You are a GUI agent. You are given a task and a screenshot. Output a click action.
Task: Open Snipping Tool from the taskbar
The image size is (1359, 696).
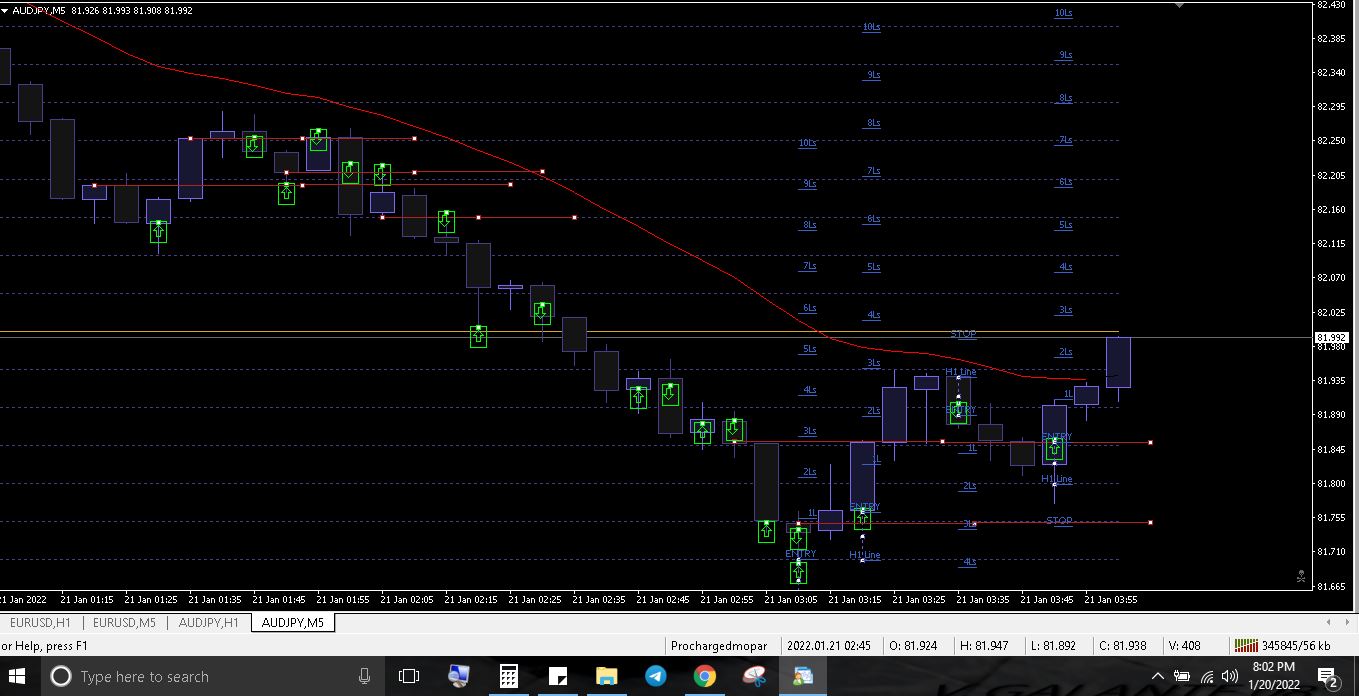[x=754, y=677]
